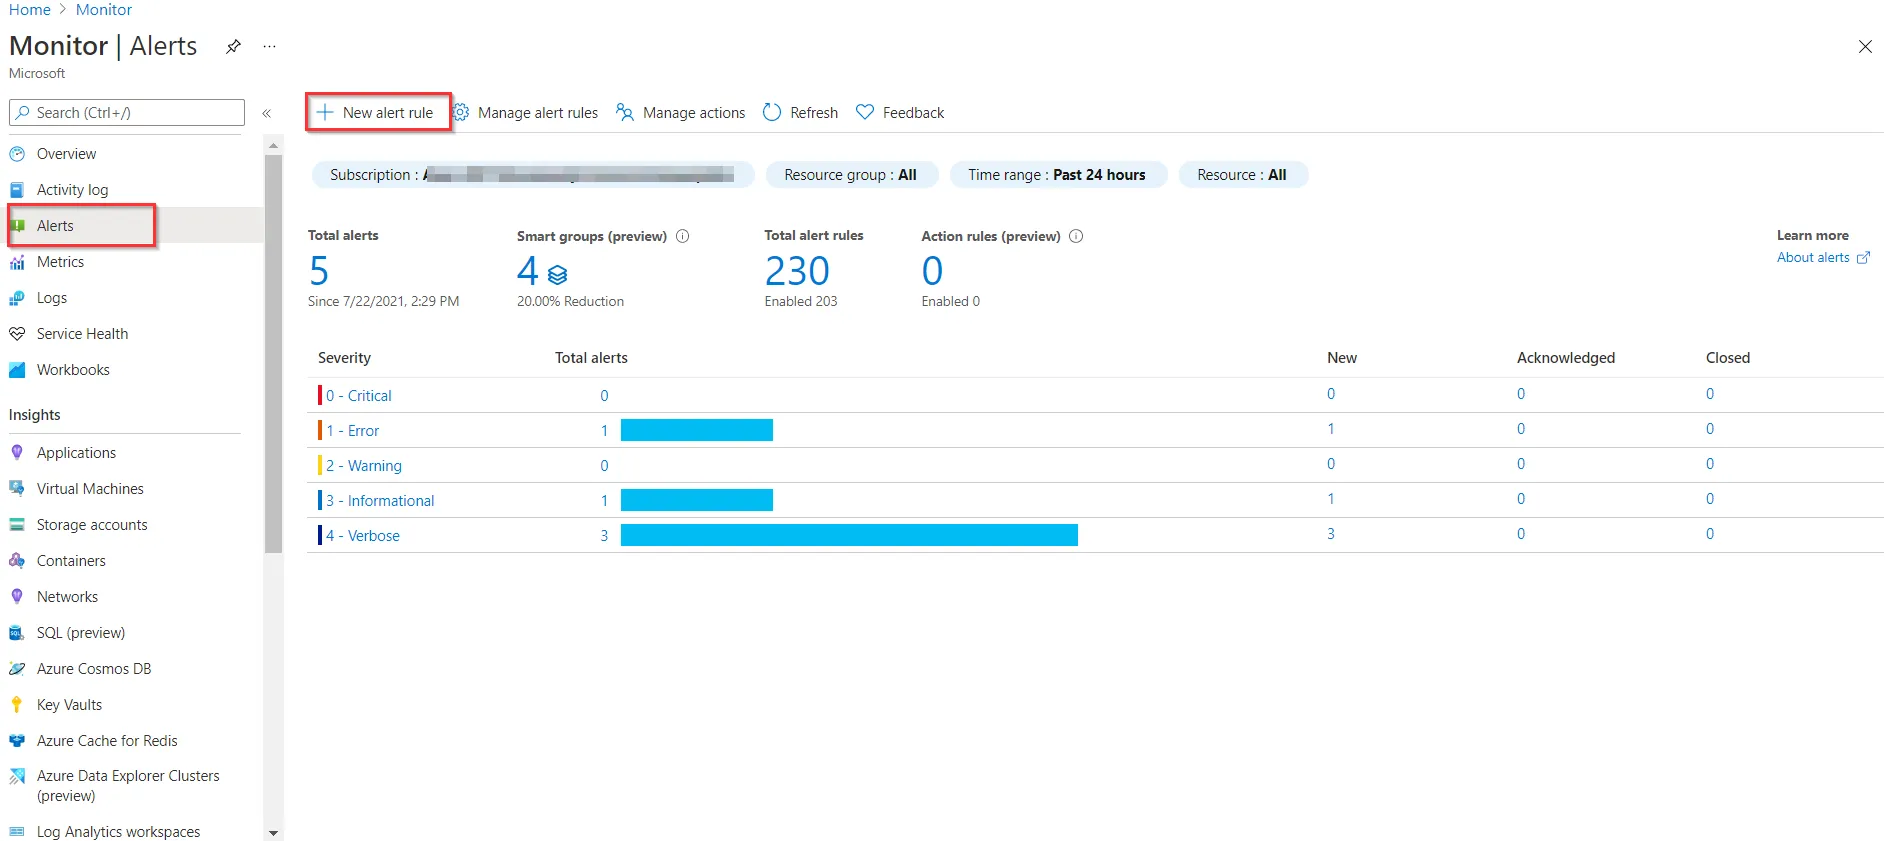Viewport: 1899px width, 841px height.
Task: Go to Monitor breadcrumb
Action: click(104, 10)
